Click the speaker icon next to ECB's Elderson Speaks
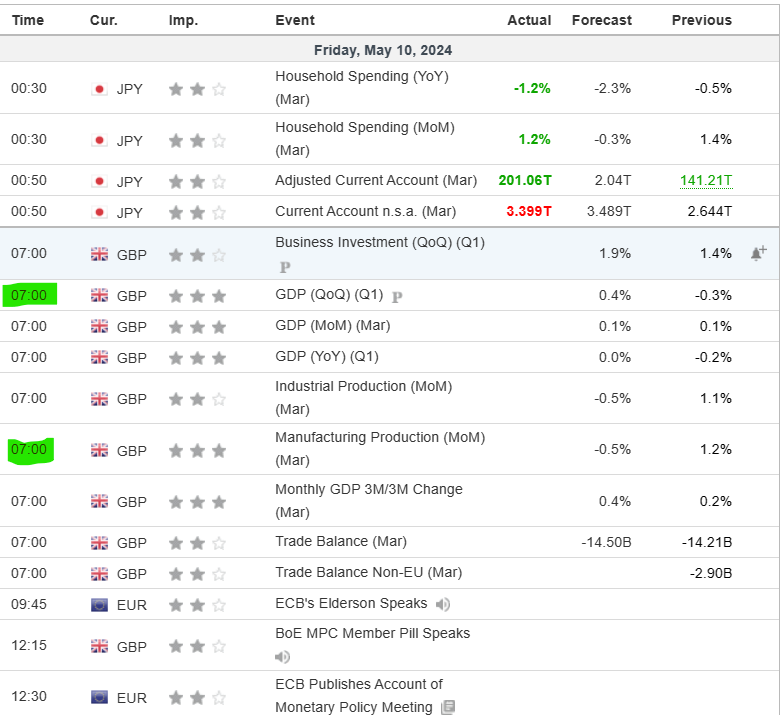This screenshot has height=715, width=781. click(443, 604)
